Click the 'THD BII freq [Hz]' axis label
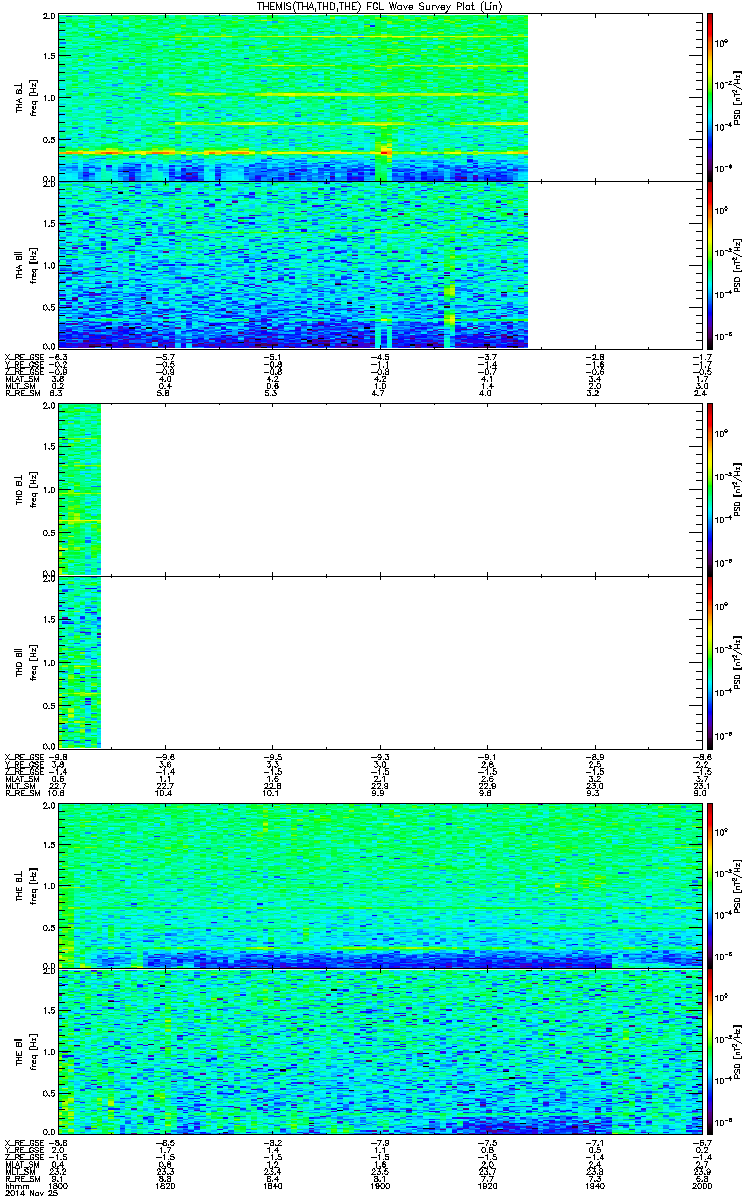The image size is (750, 1200). (x=26, y=661)
